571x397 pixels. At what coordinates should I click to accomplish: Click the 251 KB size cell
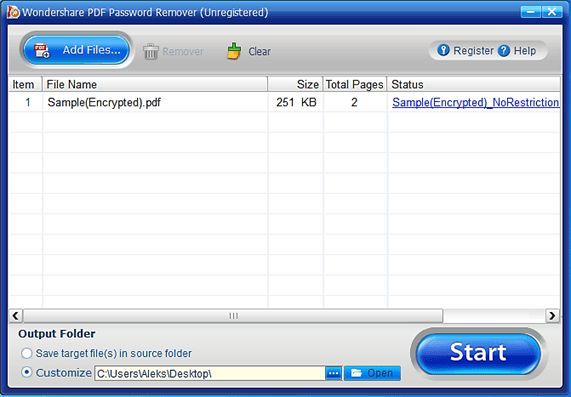(296, 102)
